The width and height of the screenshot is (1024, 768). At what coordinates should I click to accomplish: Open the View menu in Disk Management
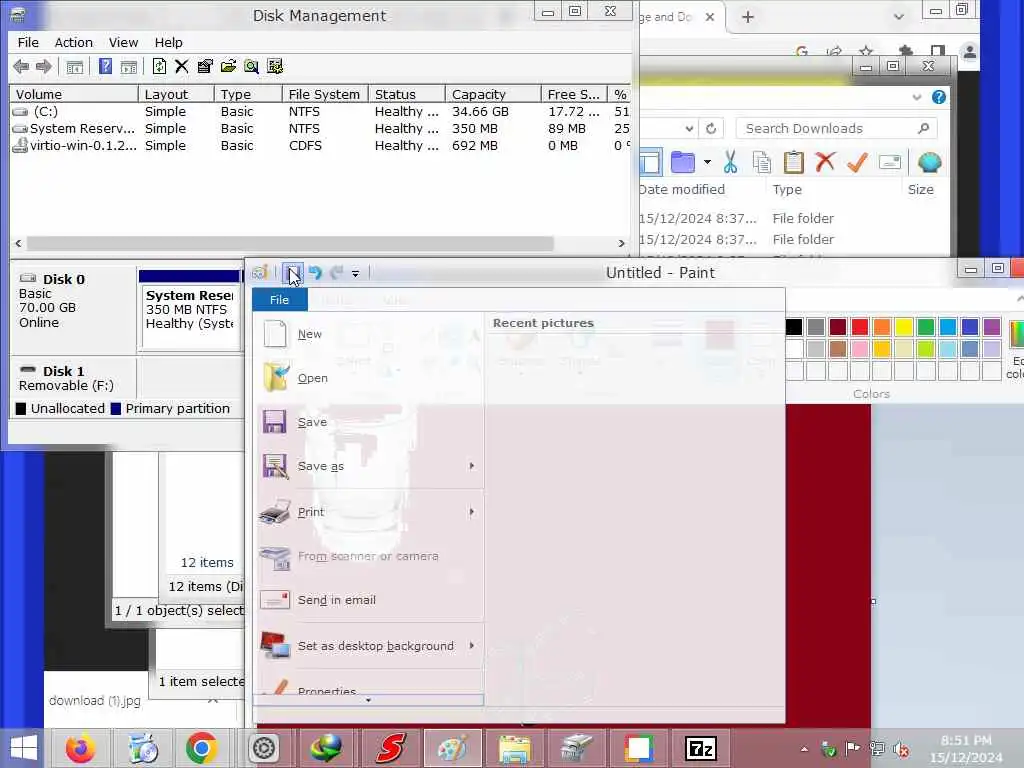pyautogui.click(x=123, y=42)
